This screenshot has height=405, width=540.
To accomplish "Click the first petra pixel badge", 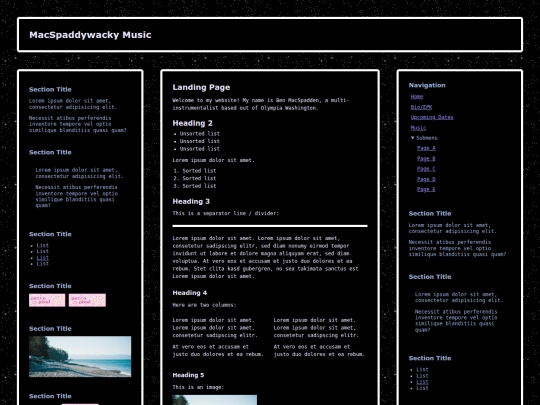I will tap(47, 300).
